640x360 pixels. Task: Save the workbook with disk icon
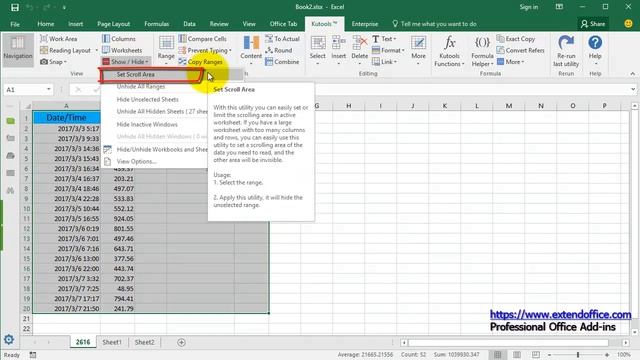coord(15,7)
